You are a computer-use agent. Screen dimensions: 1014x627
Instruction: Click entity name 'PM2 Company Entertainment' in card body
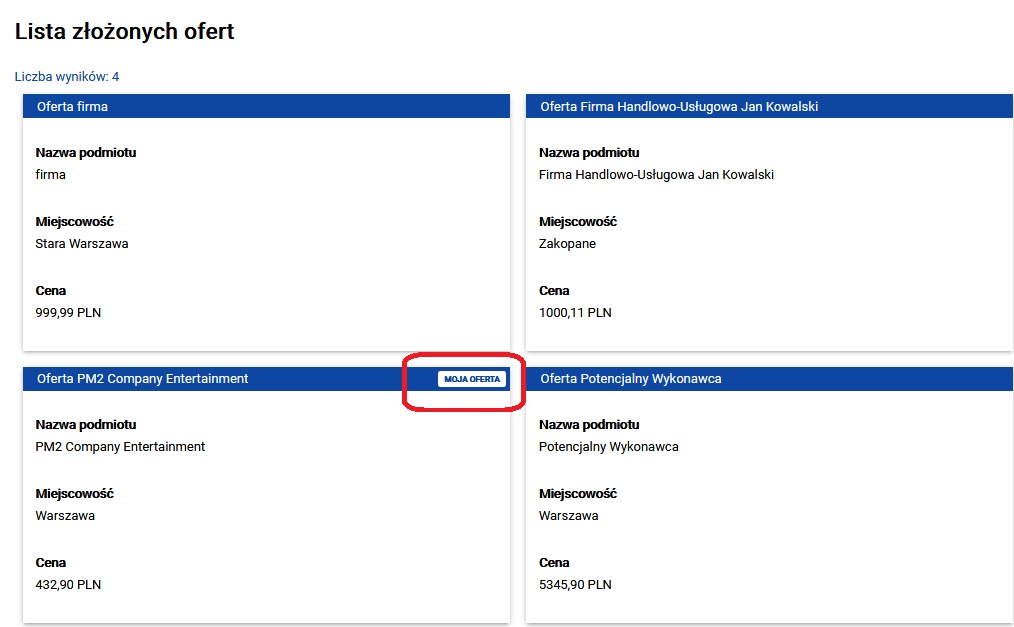coord(120,447)
